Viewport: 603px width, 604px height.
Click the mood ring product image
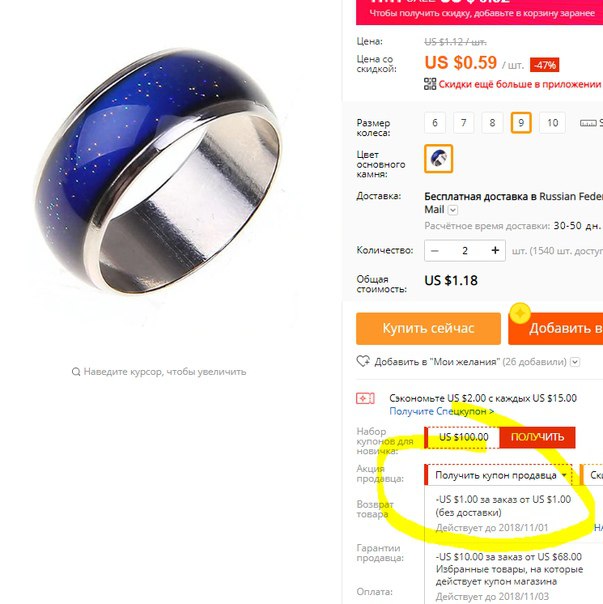[x=159, y=171]
